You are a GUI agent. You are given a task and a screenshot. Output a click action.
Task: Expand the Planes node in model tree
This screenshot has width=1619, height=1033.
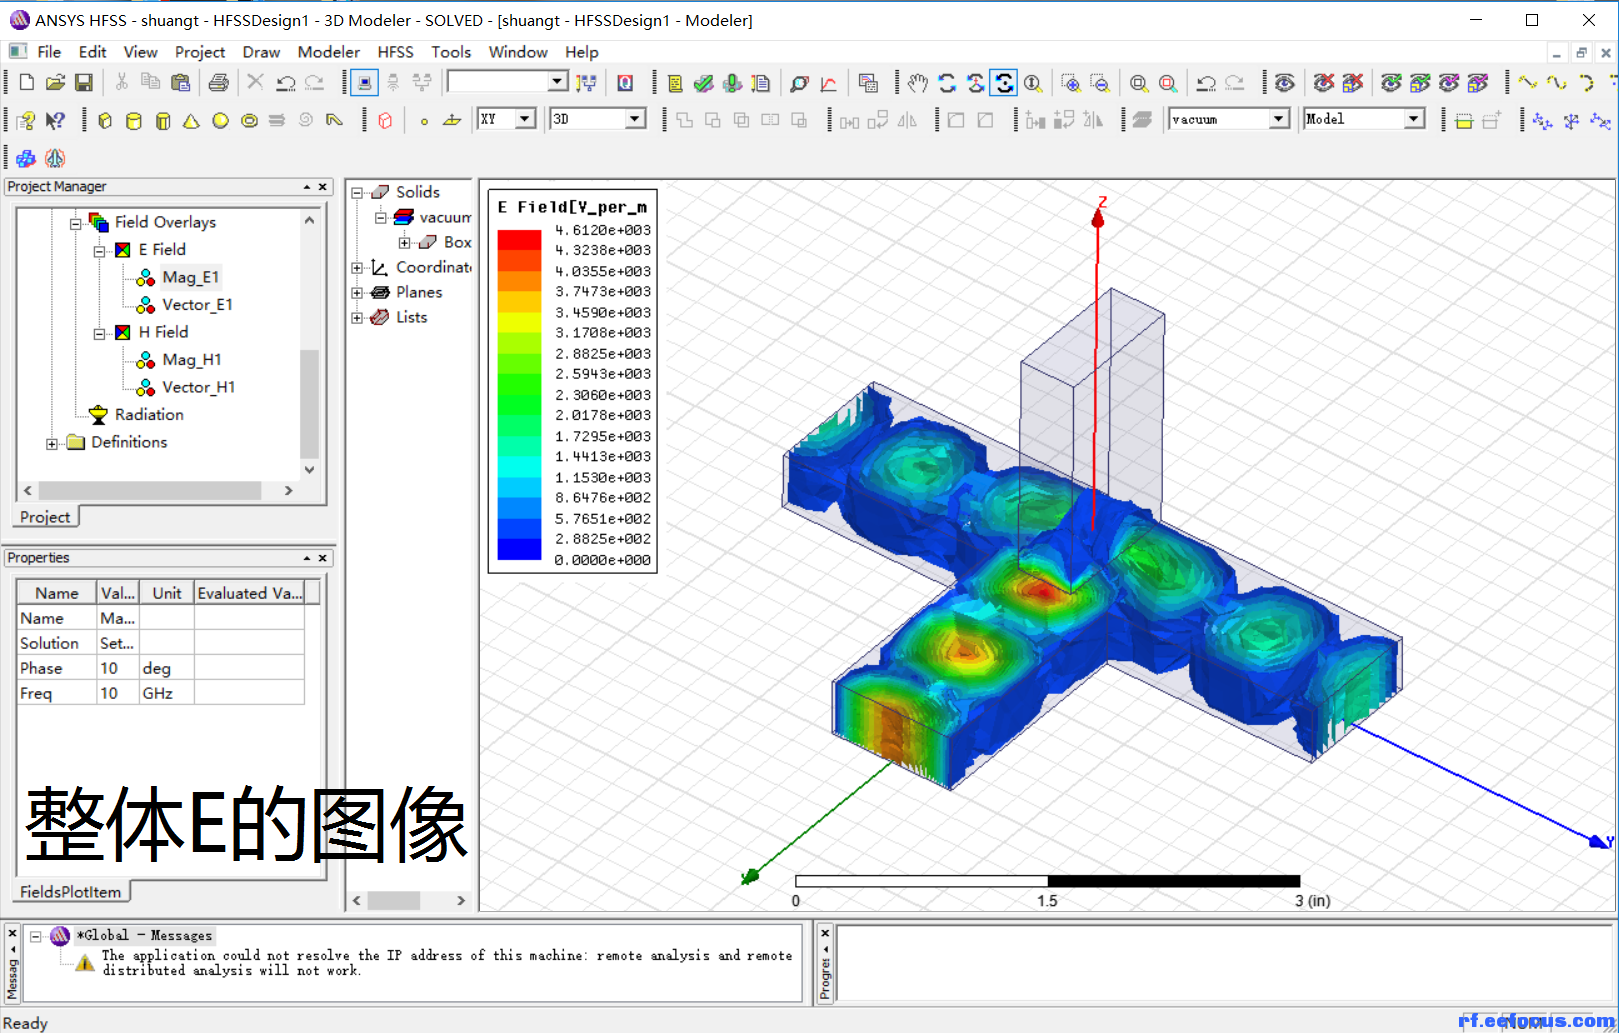(357, 293)
